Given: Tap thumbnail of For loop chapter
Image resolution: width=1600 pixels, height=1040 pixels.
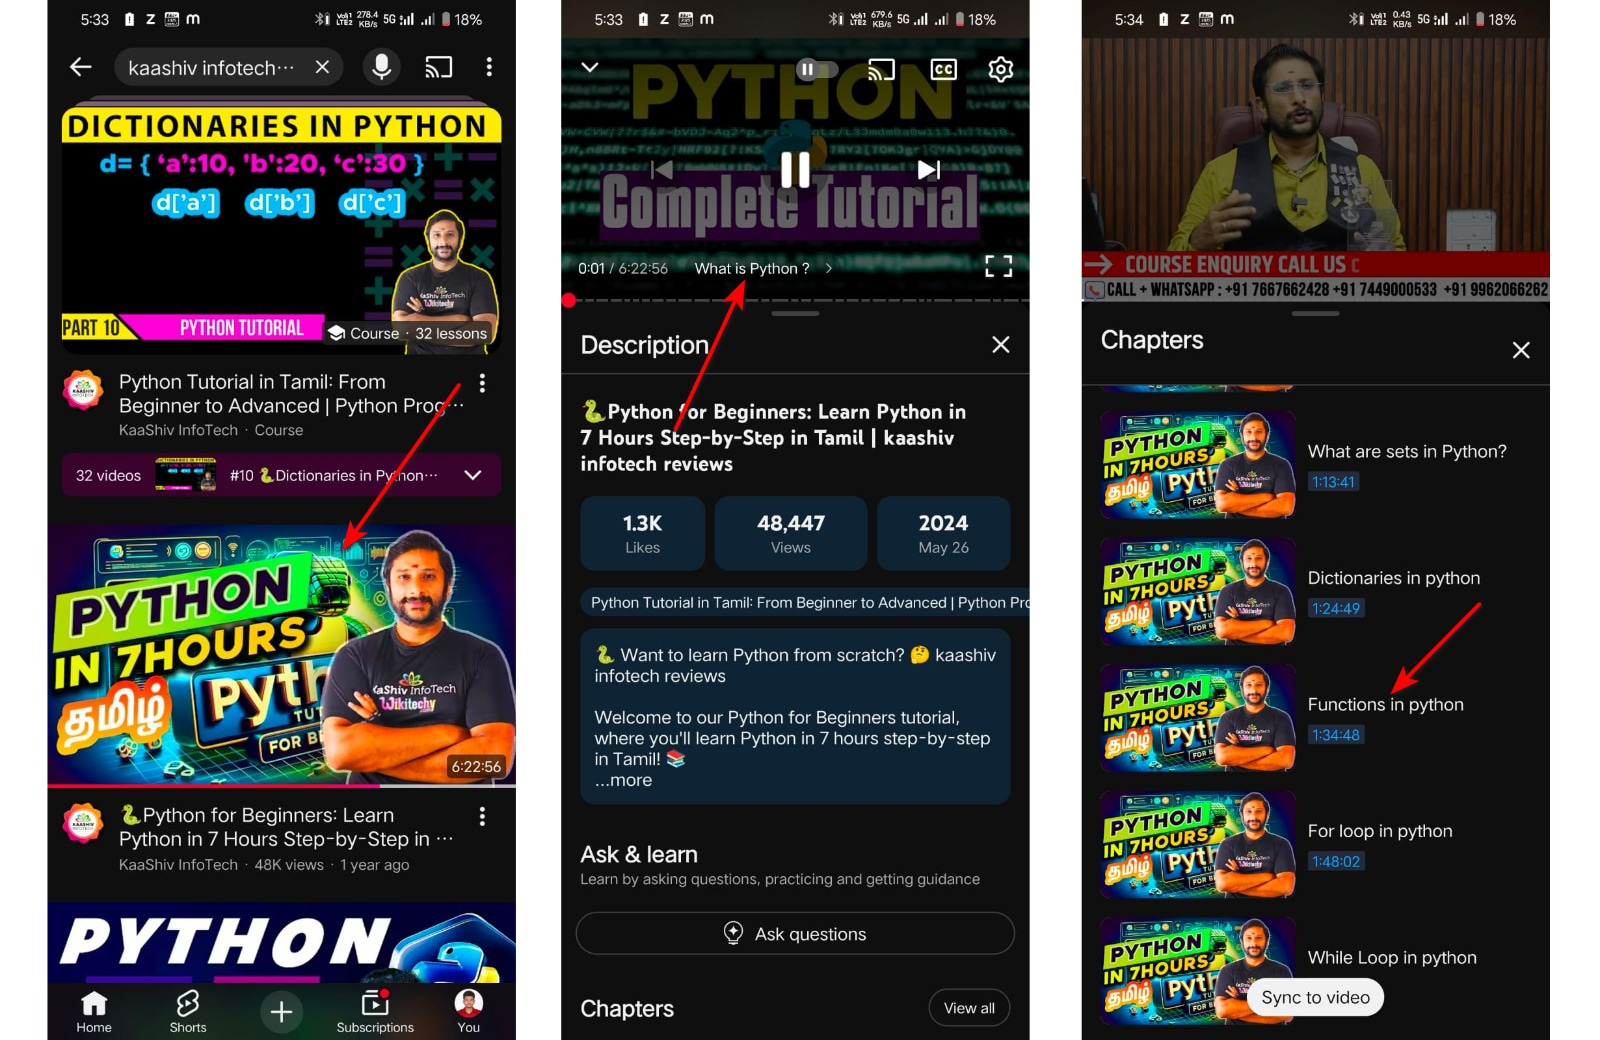Looking at the screenshot, I should (x=1198, y=845).
